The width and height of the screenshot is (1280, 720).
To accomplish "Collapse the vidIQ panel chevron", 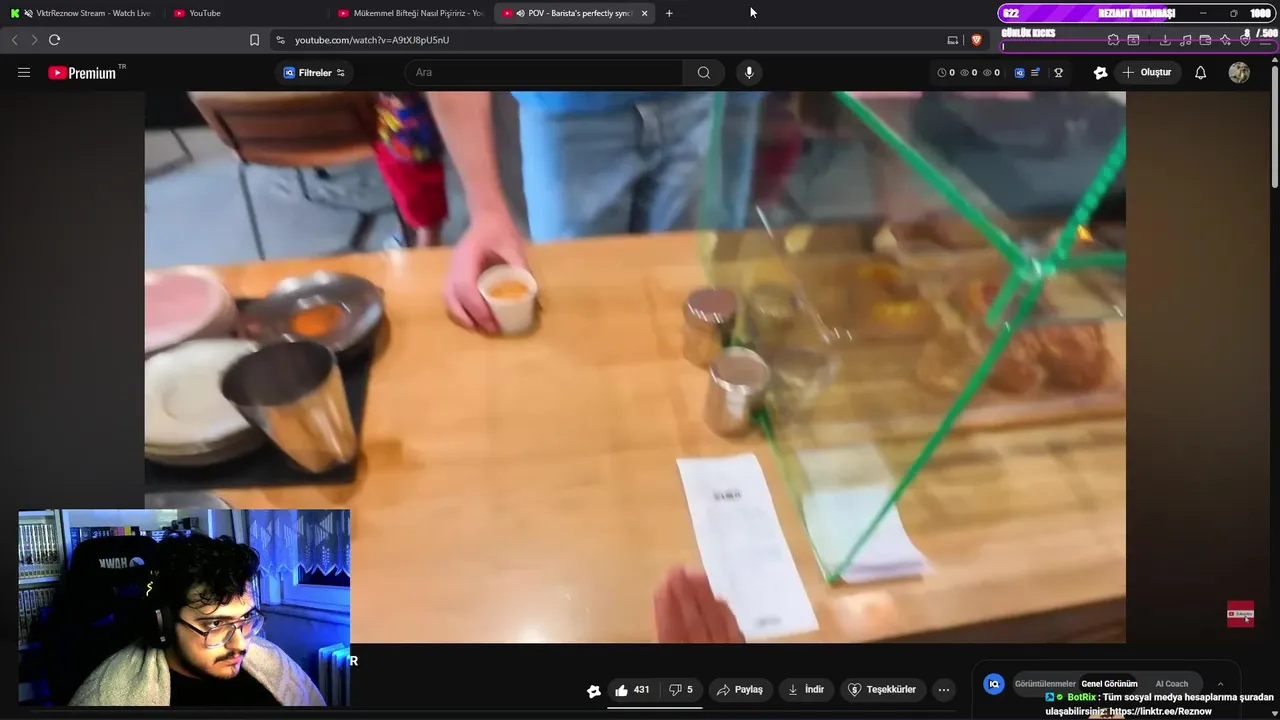I will coord(1220,684).
